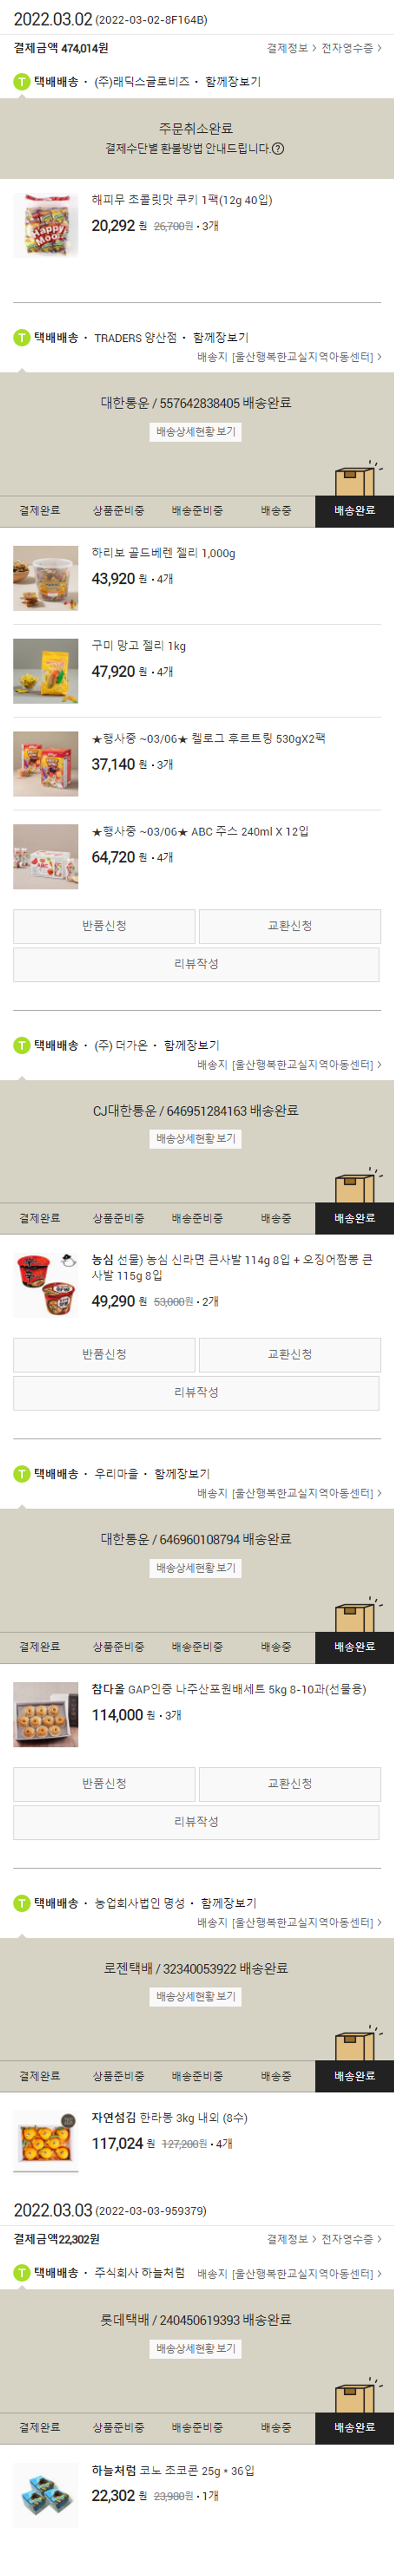This screenshot has width=394, height=2576.
Task: Click the refund guide question mark icon
Action: point(278,148)
